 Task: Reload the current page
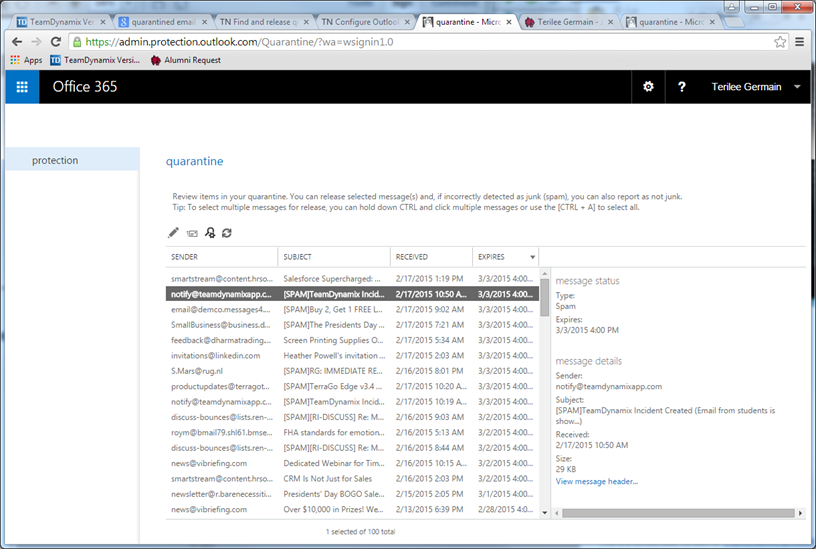coord(56,42)
